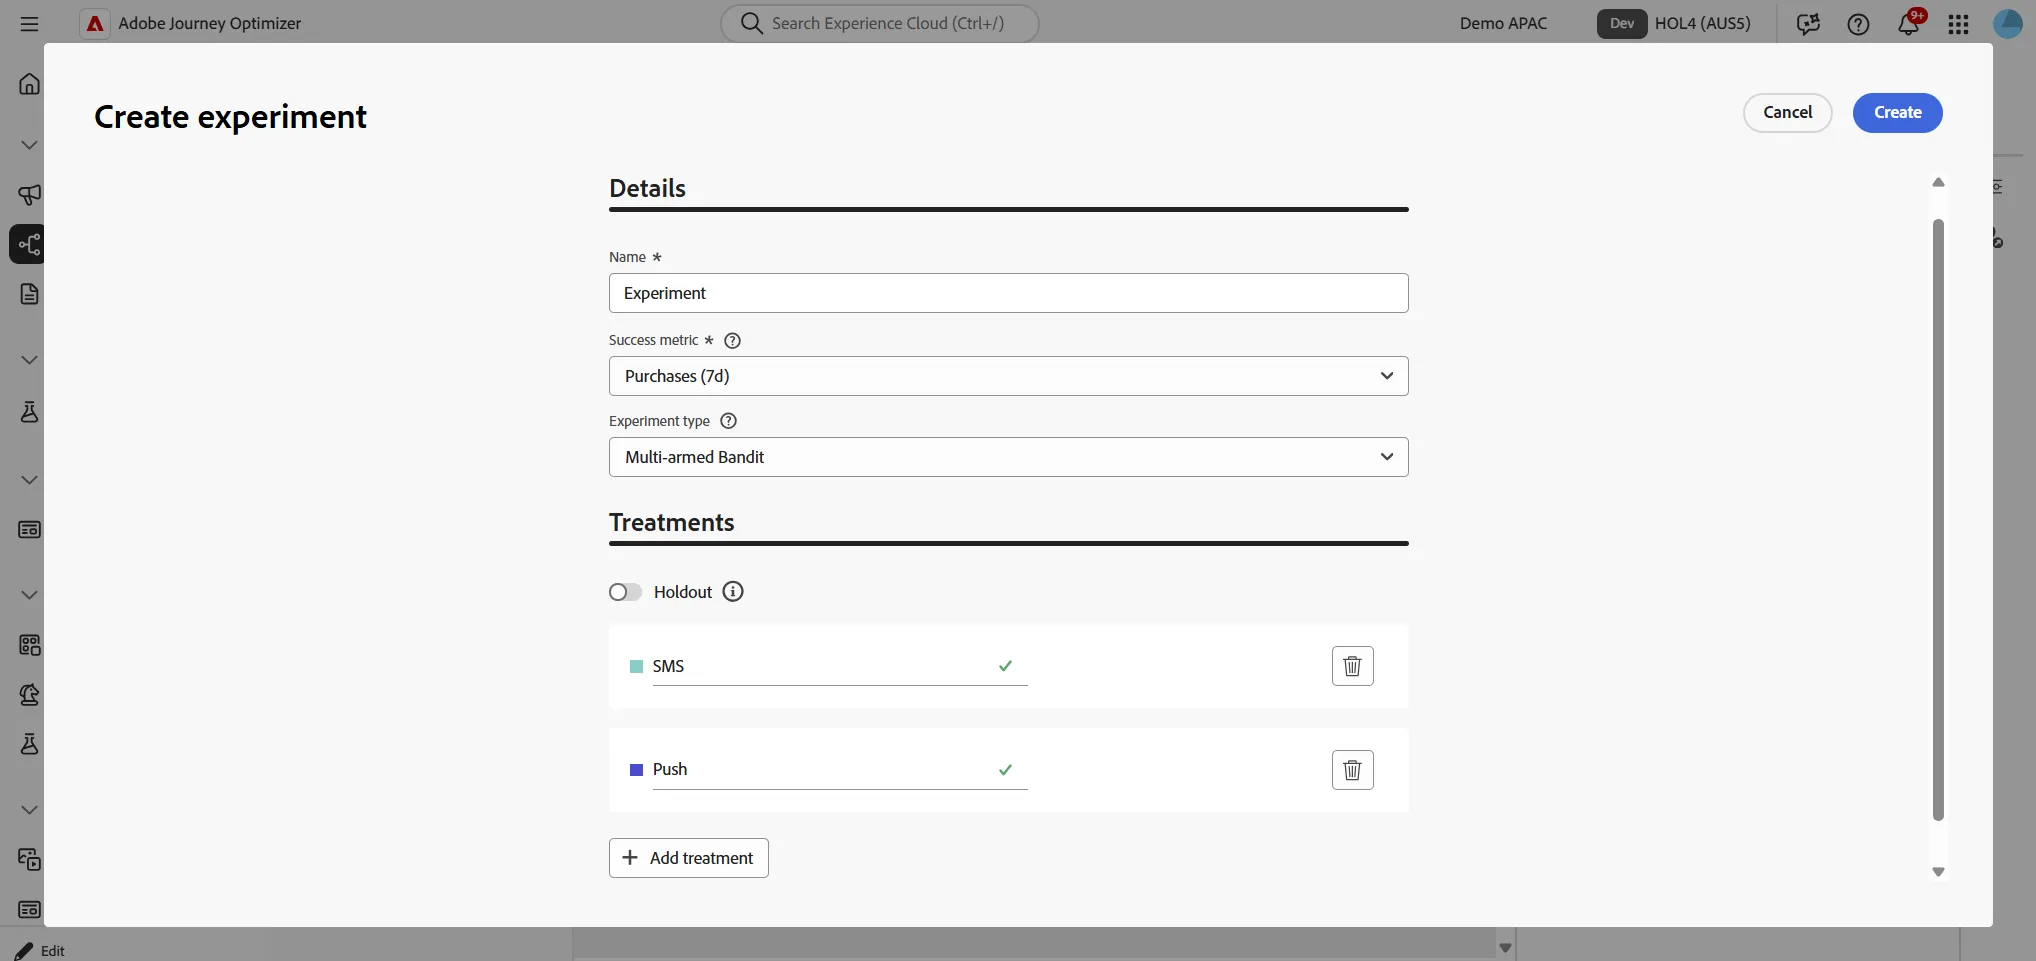
Task: Open the hamburger navigation menu
Action: click(x=29, y=23)
